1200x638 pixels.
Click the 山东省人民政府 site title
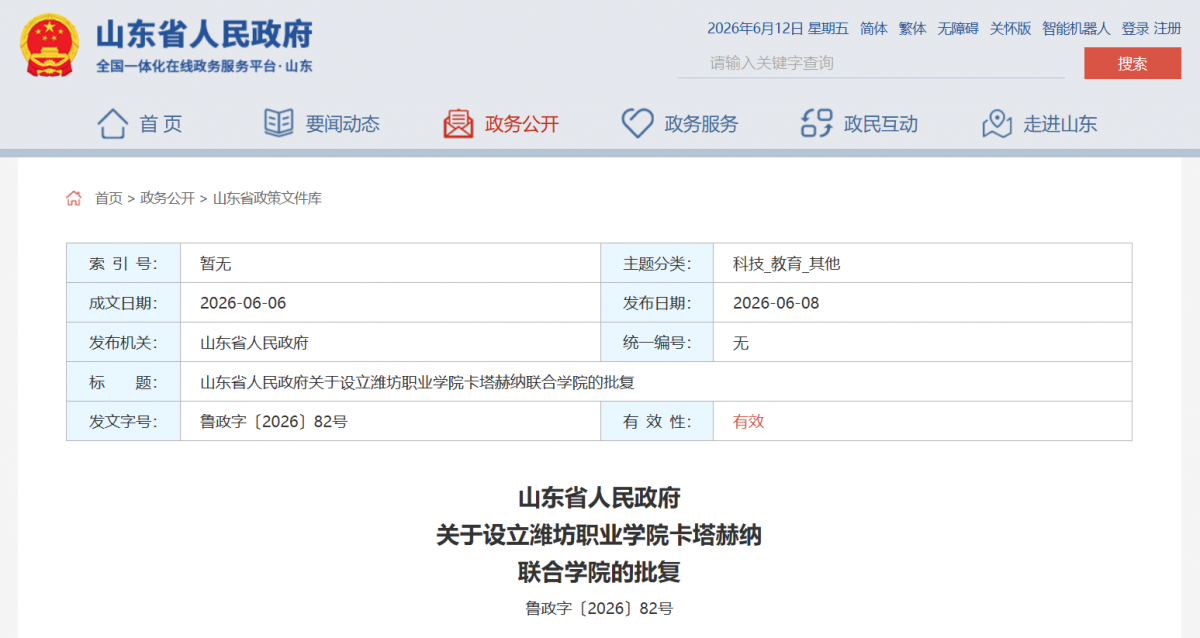pos(205,34)
